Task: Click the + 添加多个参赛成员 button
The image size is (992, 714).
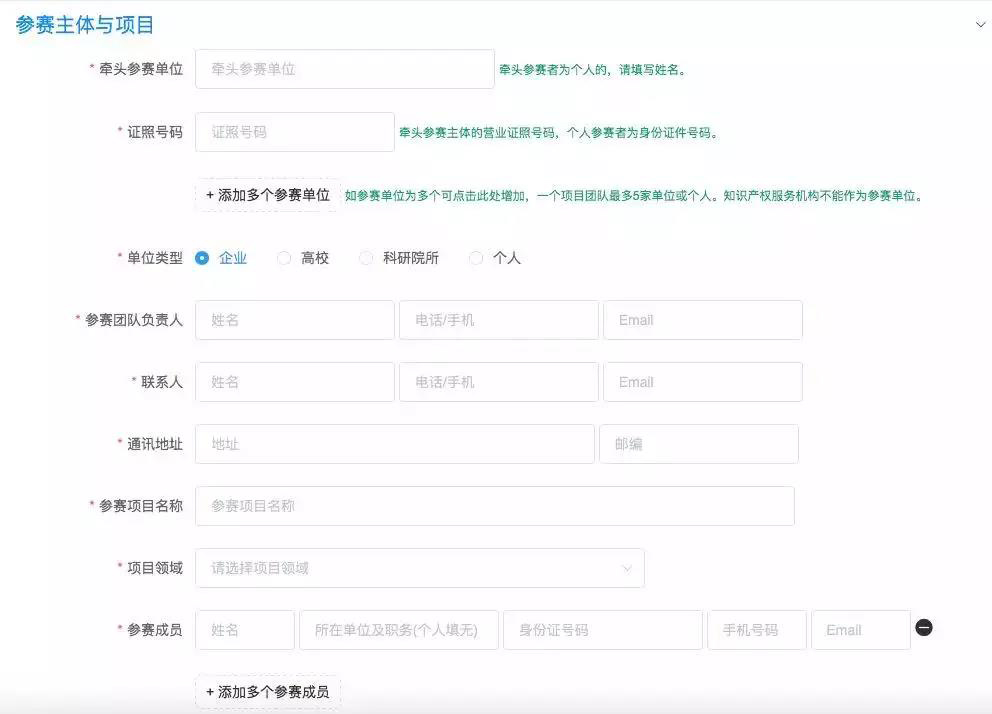Action: pyautogui.click(x=268, y=692)
